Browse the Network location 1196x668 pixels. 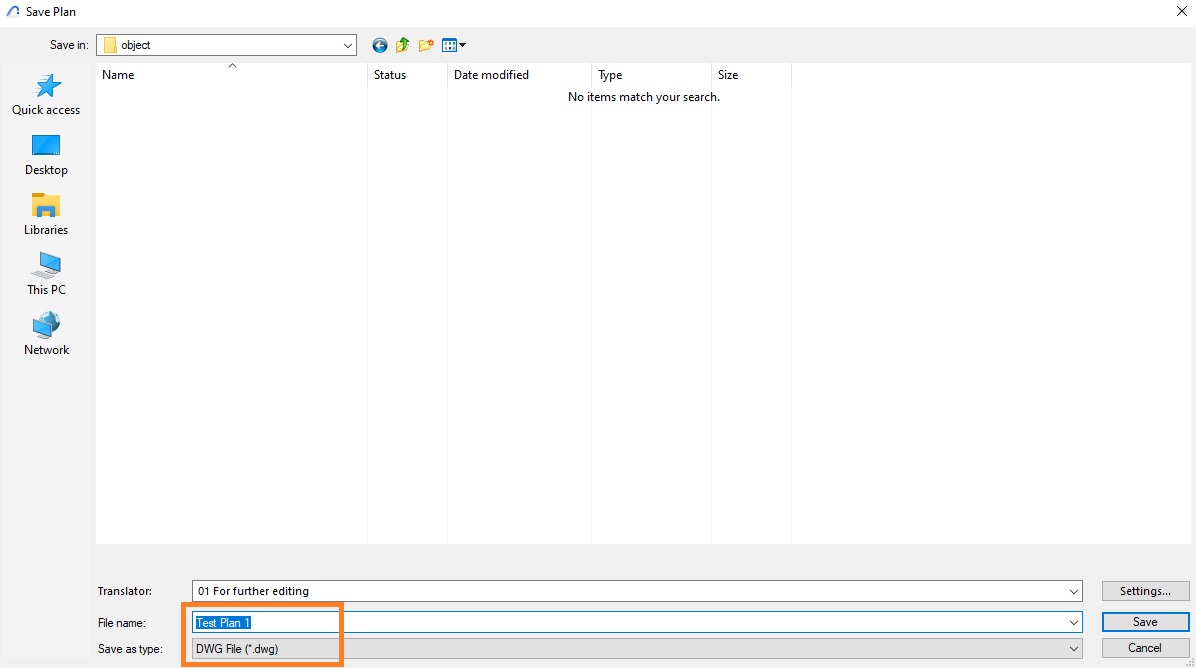pos(46,334)
